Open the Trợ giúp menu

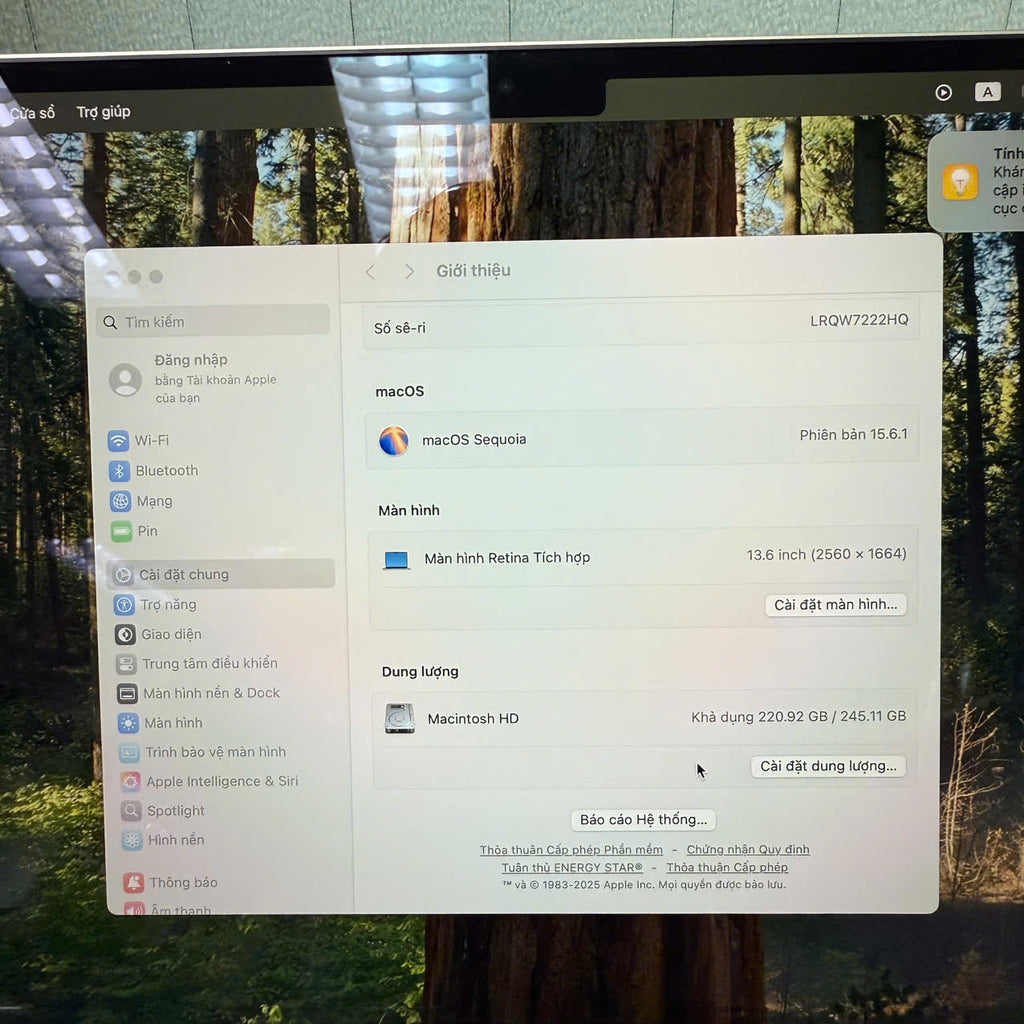[x=103, y=112]
